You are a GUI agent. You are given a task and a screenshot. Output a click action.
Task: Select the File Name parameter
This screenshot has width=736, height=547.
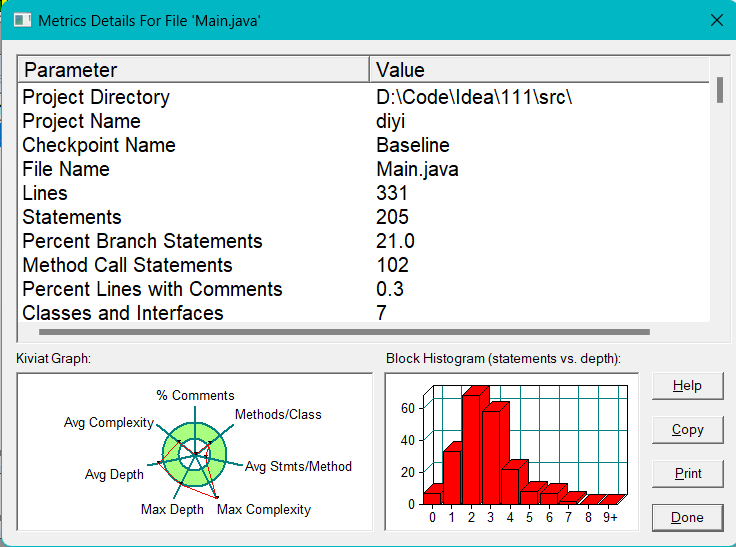66,169
